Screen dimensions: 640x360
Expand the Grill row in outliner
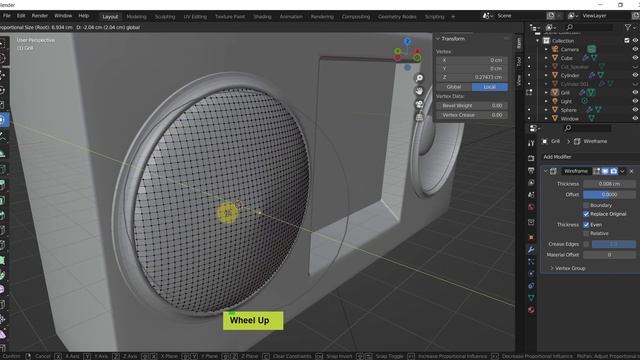click(546, 93)
